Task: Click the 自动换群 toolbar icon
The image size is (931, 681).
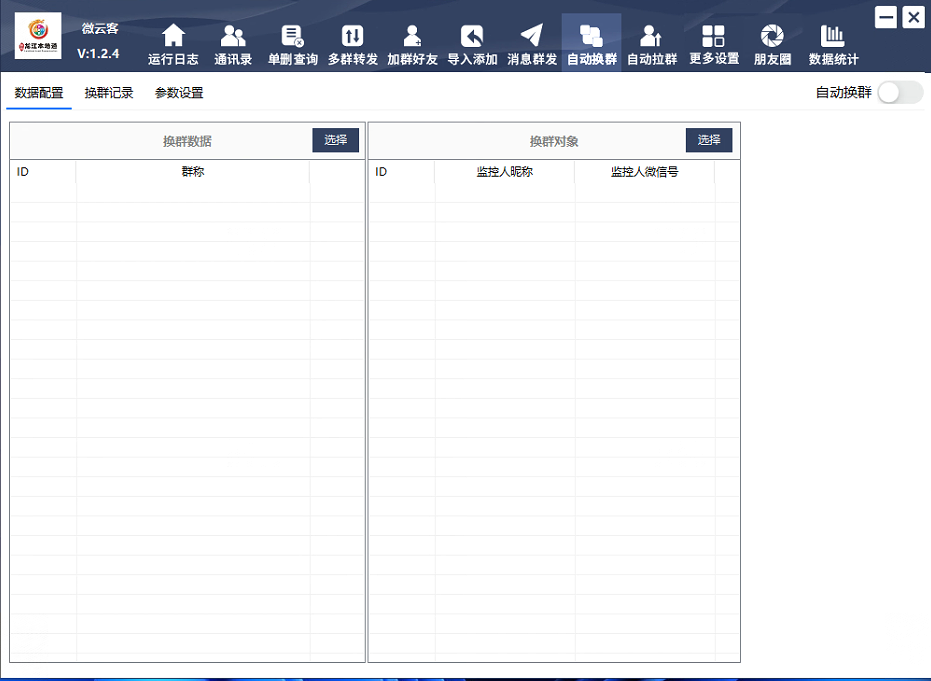Action: click(591, 38)
